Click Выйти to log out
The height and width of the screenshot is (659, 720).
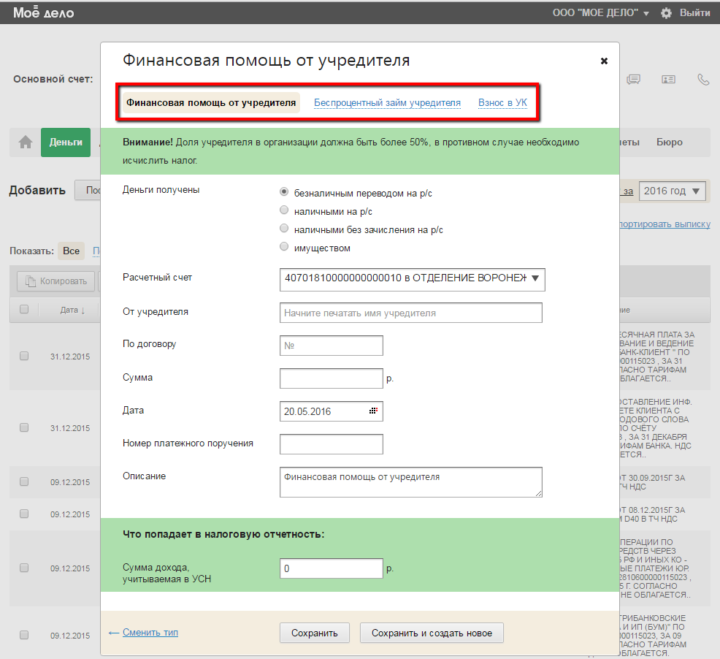(x=695, y=13)
